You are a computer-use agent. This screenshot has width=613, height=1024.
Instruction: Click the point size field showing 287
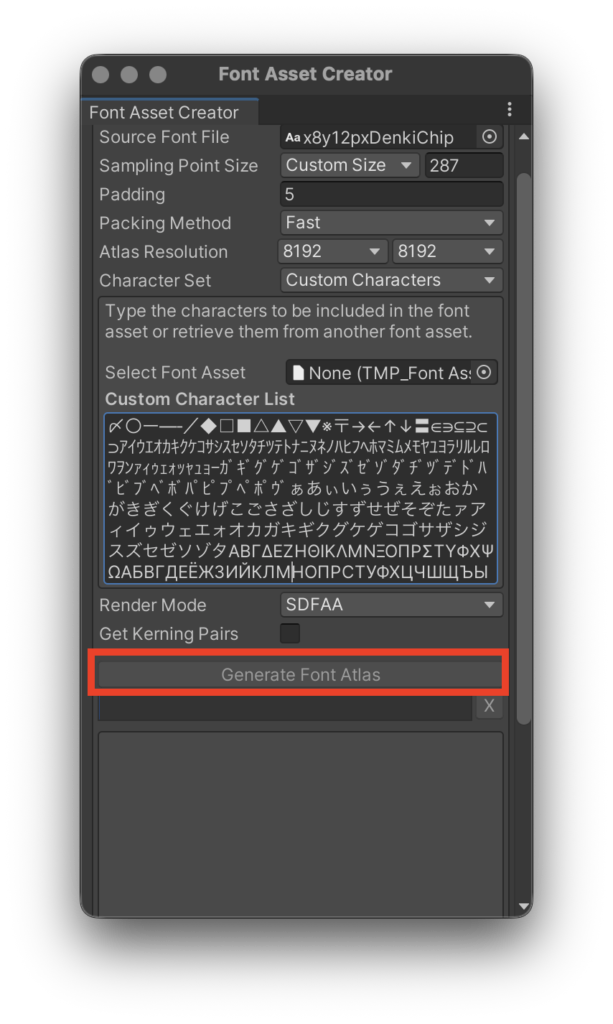point(464,166)
